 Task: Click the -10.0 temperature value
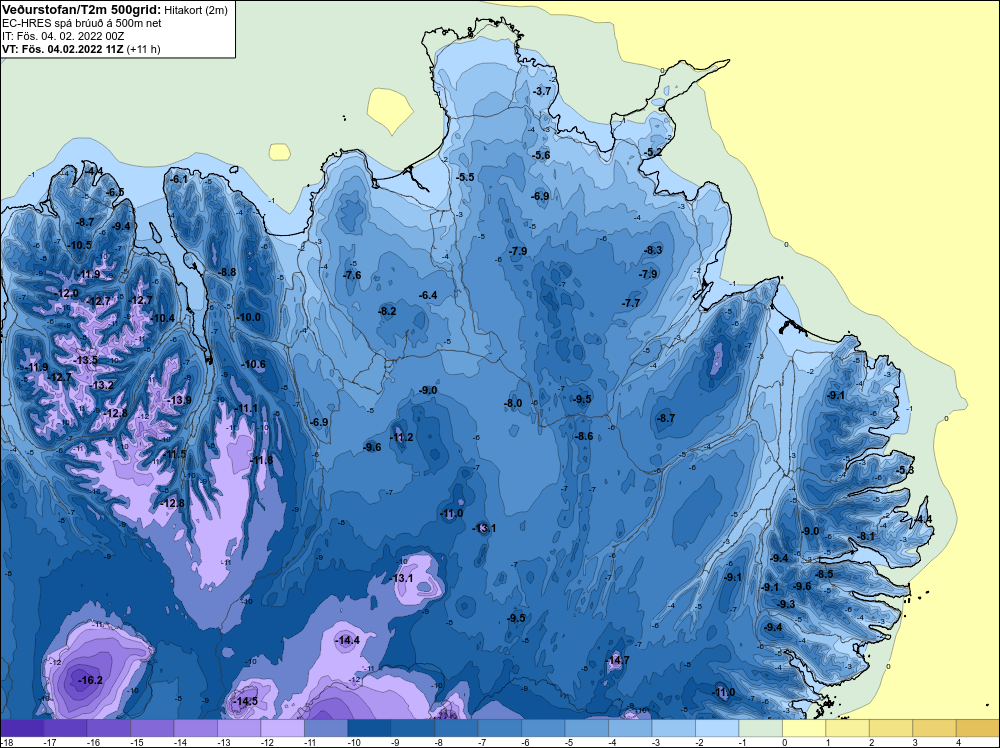pos(249,317)
